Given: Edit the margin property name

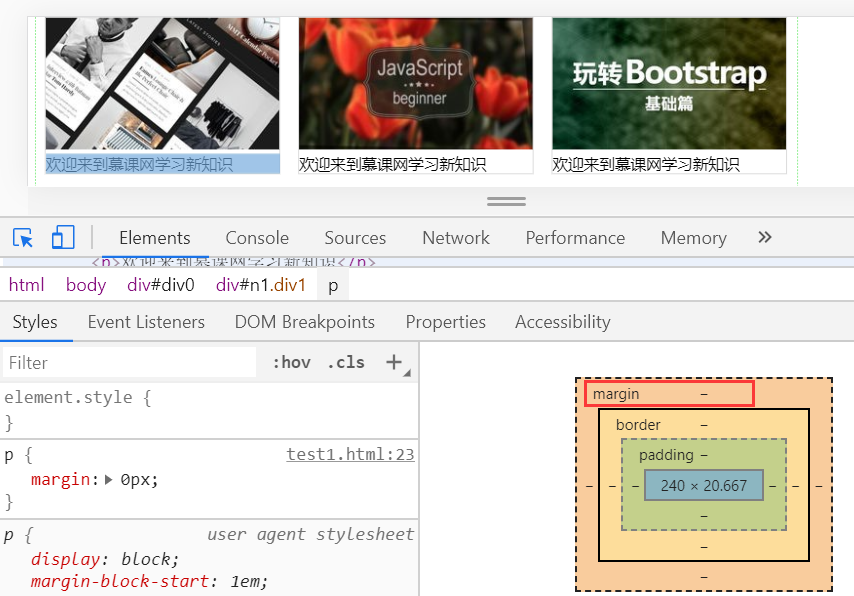Looking at the screenshot, I should pyautogui.click(x=60, y=479).
